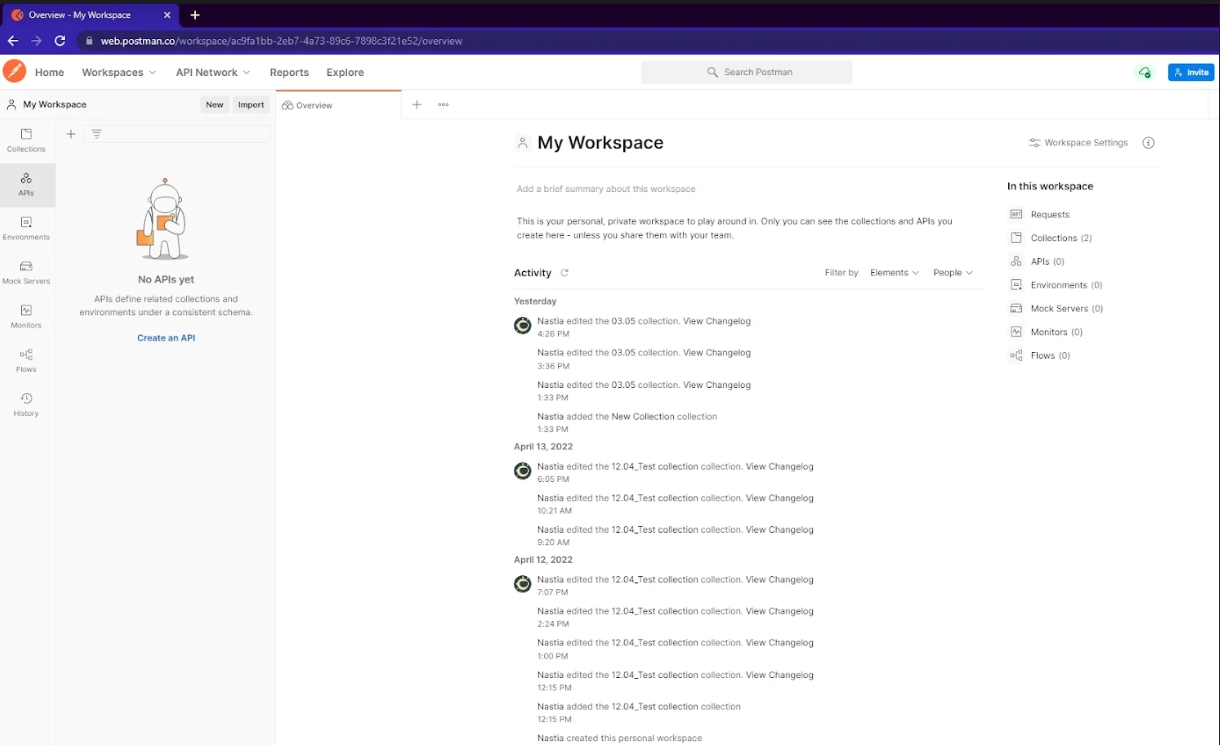The image size is (1220, 745).
Task: Click View Changelog for the 4:26 PM edit
Action: [x=716, y=321]
